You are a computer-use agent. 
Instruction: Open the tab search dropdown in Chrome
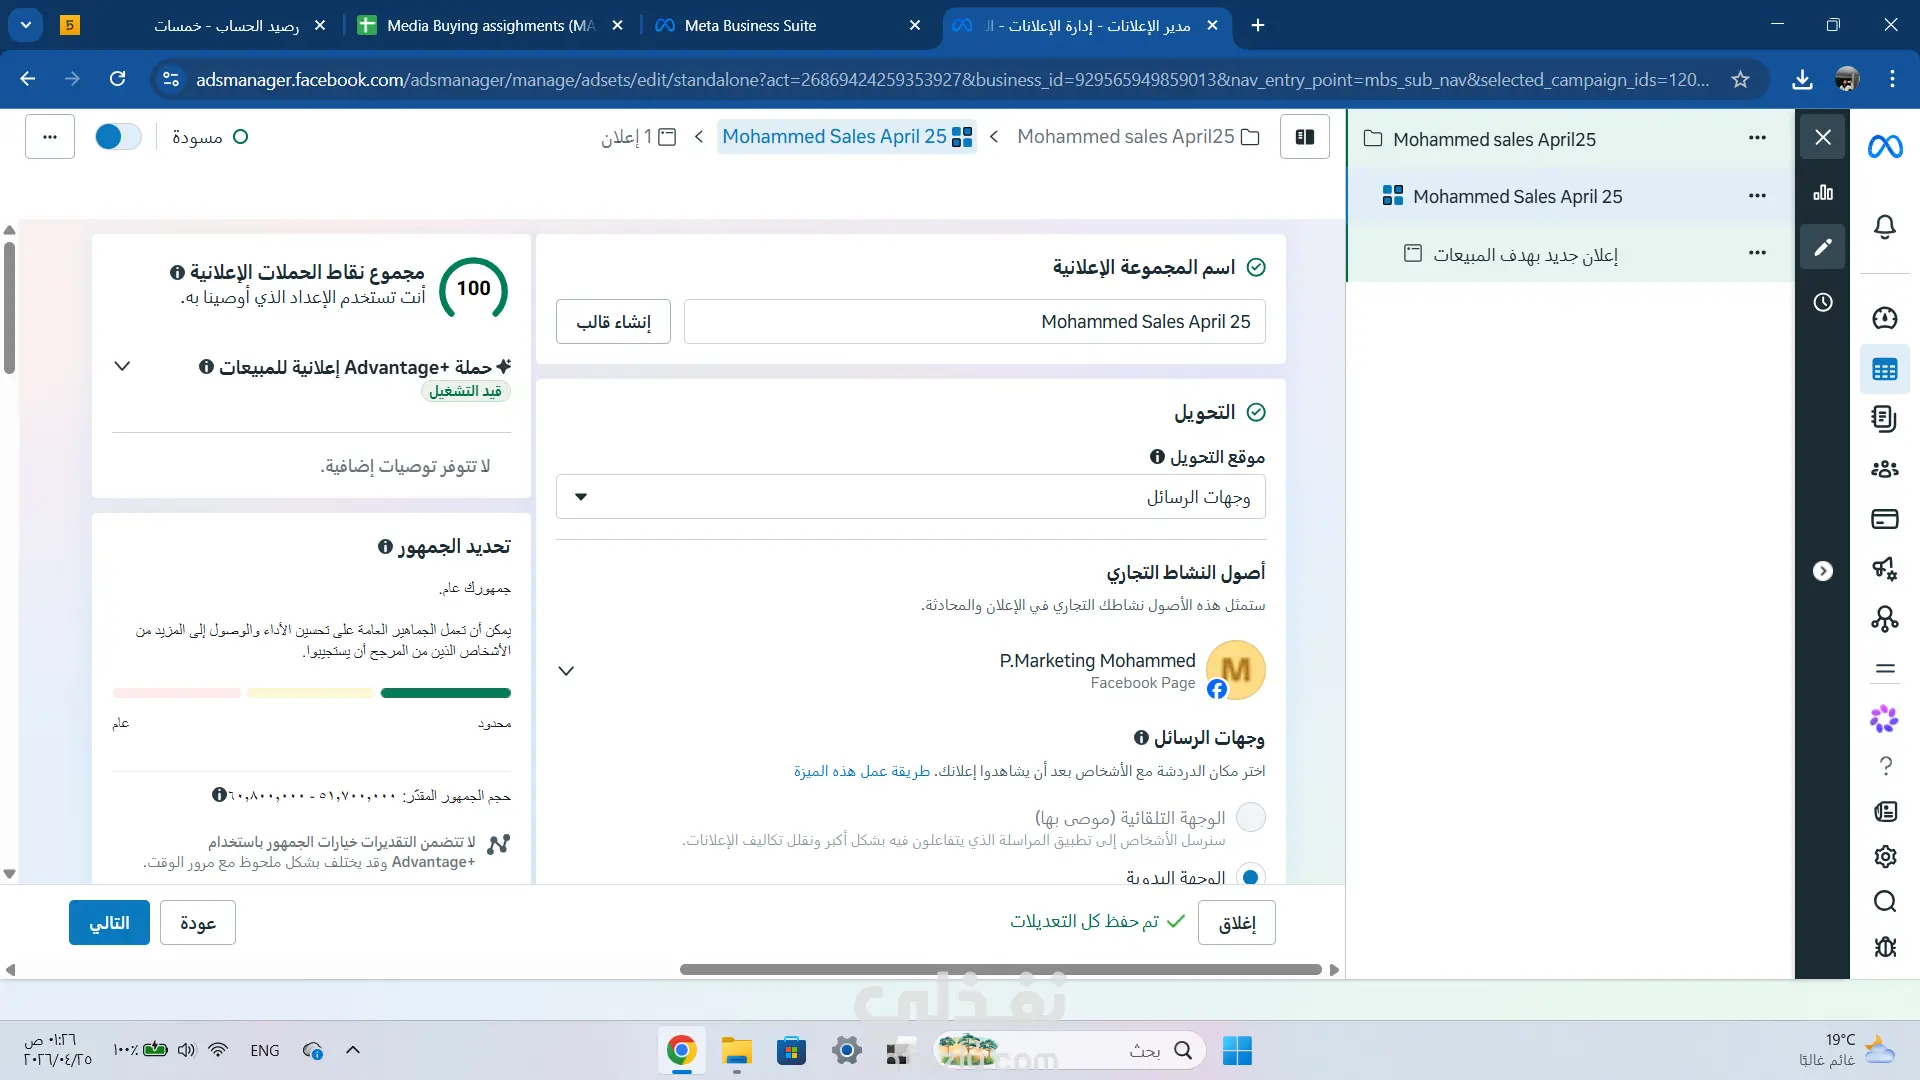tap(26, 25)
